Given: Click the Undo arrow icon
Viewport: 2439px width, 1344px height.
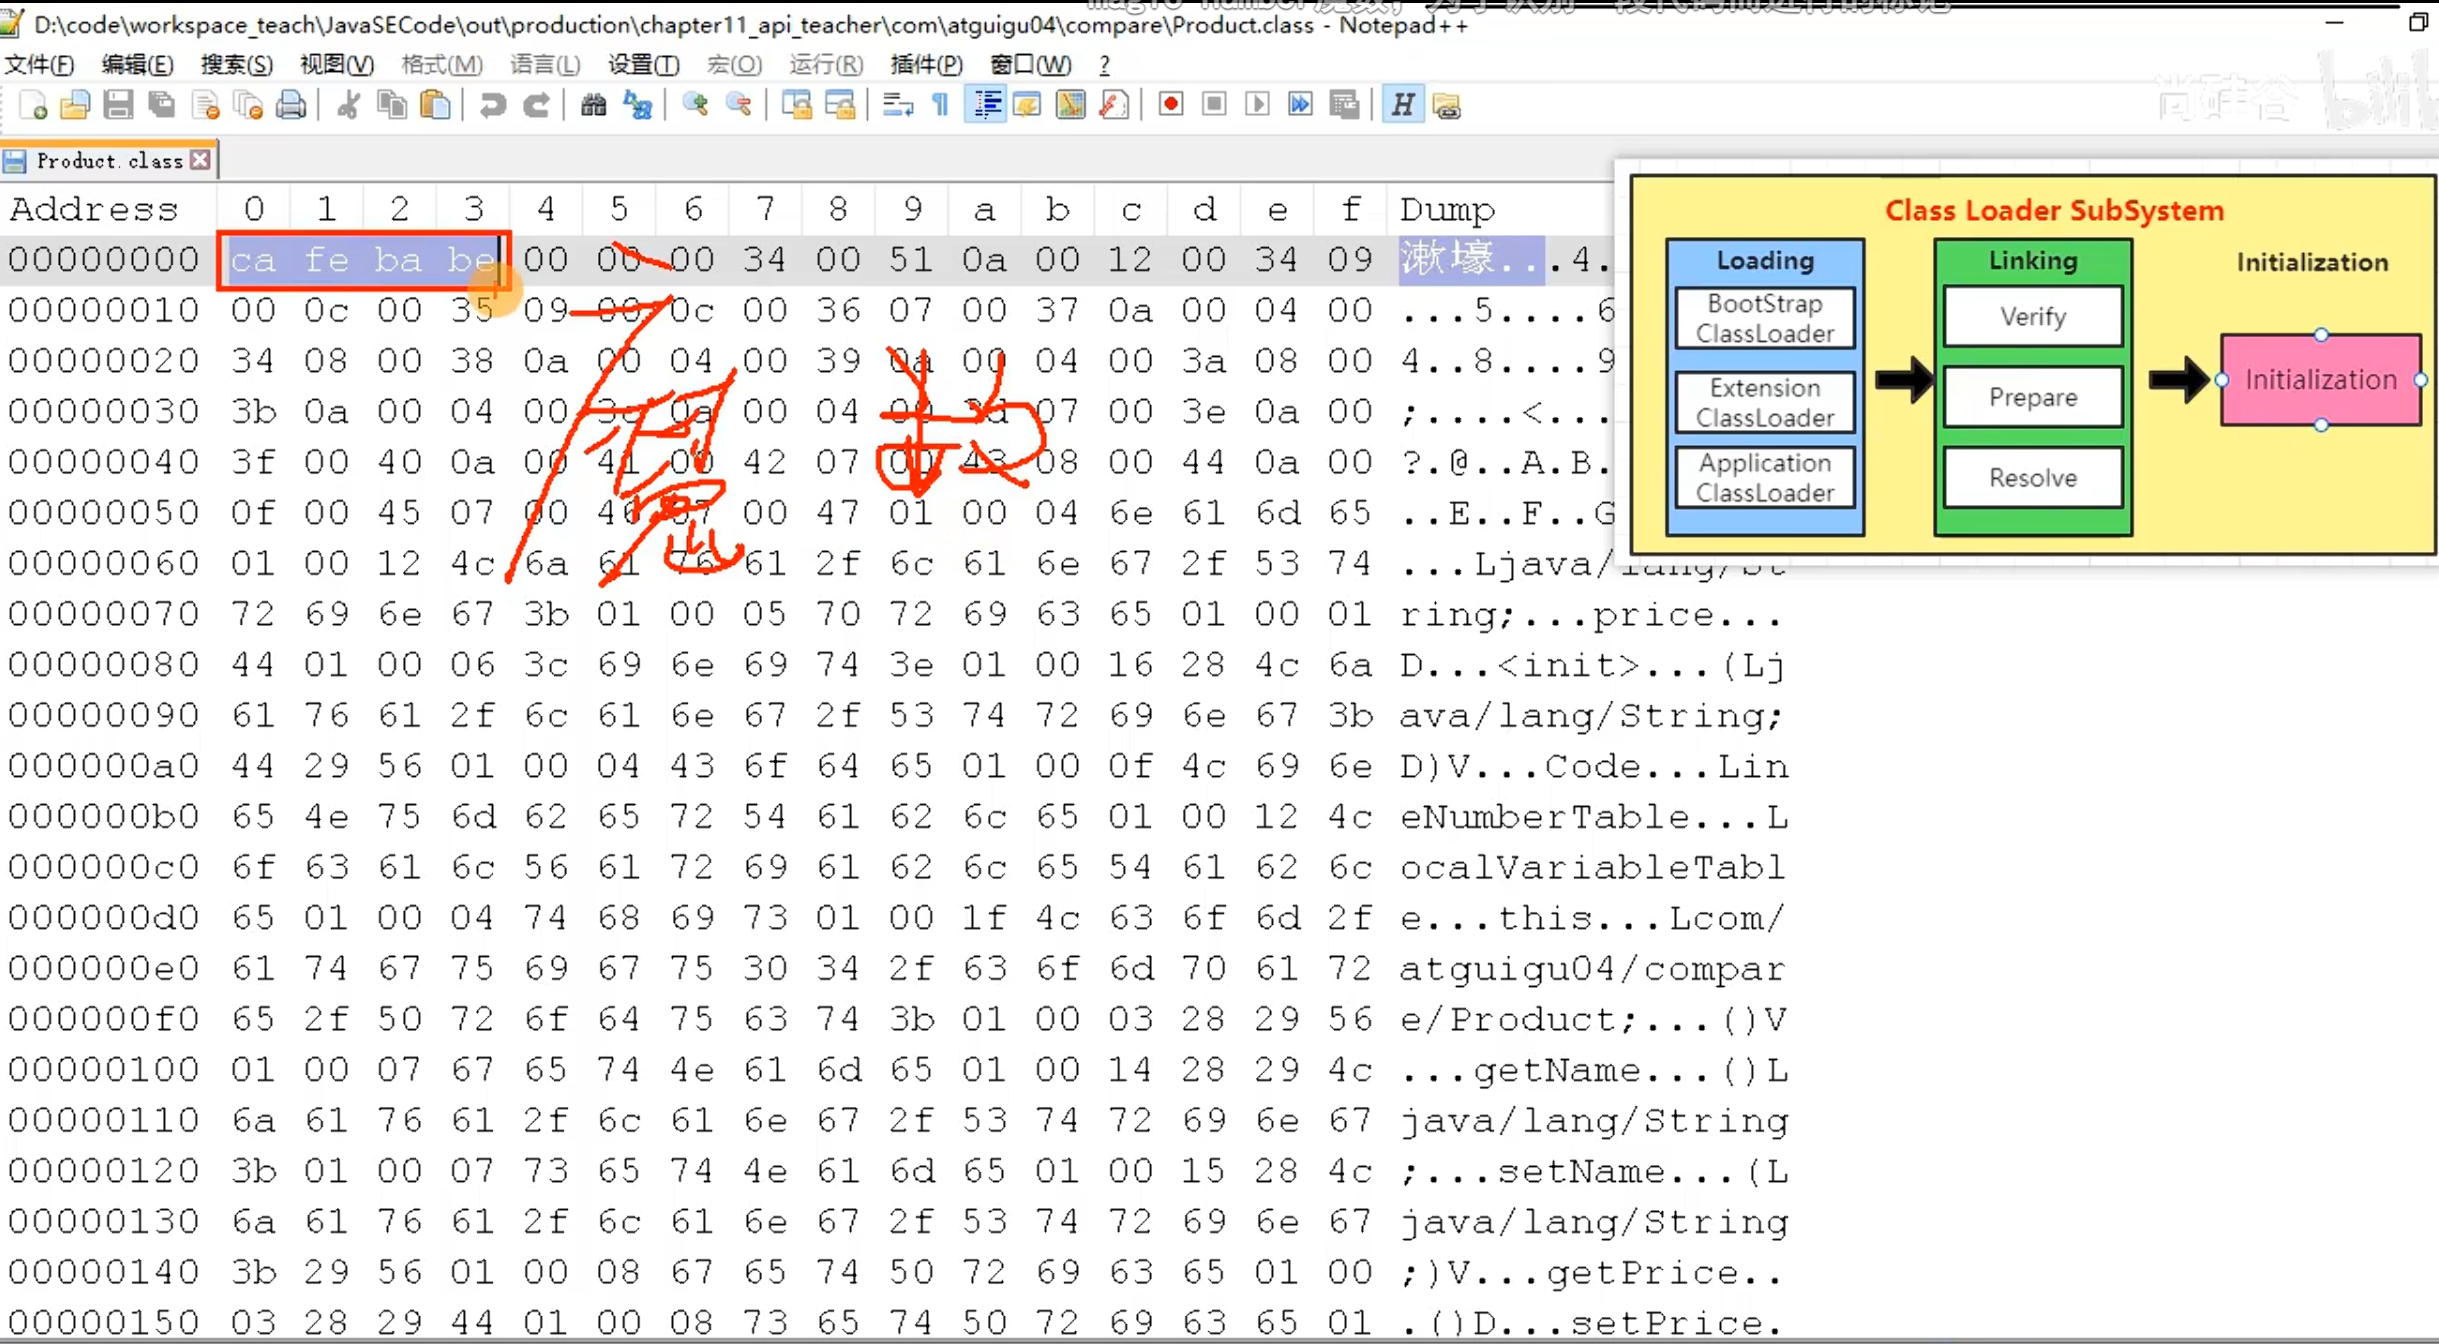Looking at the screenshot, I should tap(491, 105).
